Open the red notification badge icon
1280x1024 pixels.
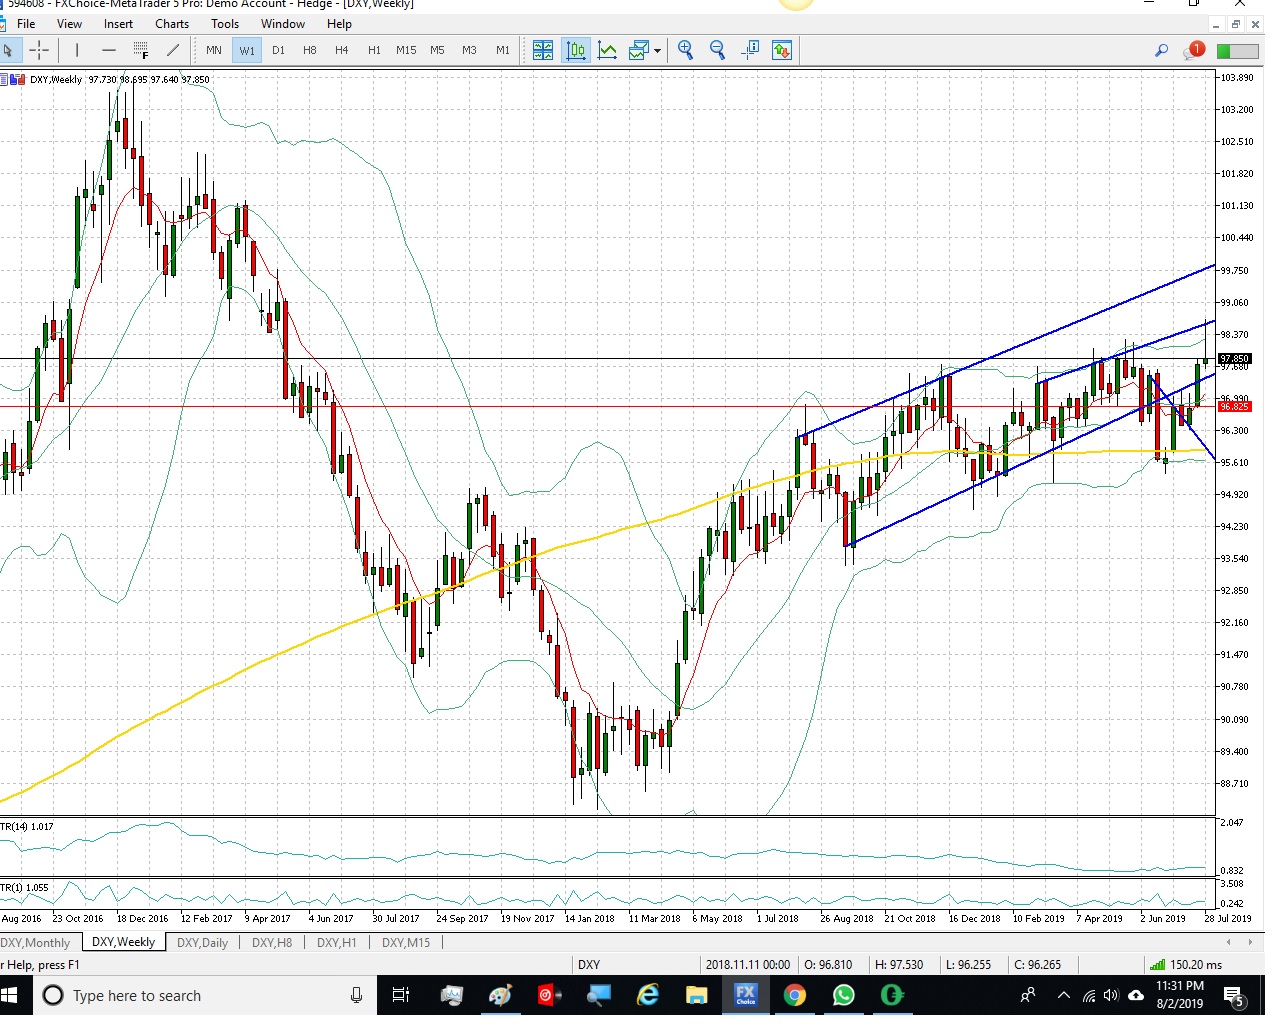(x=1194, y=50)
